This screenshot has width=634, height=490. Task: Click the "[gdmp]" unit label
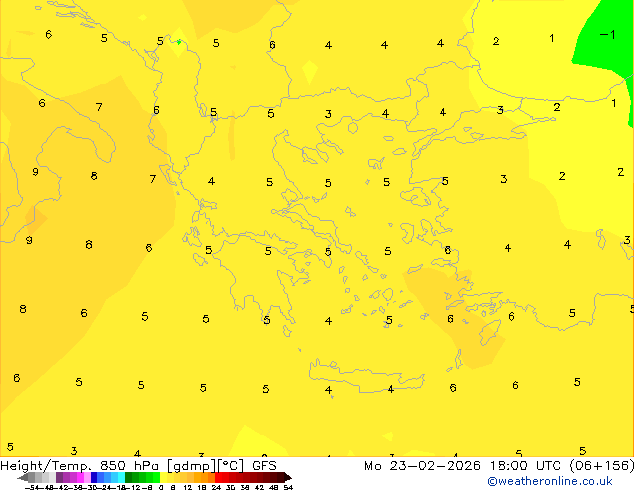click(192, 466)
